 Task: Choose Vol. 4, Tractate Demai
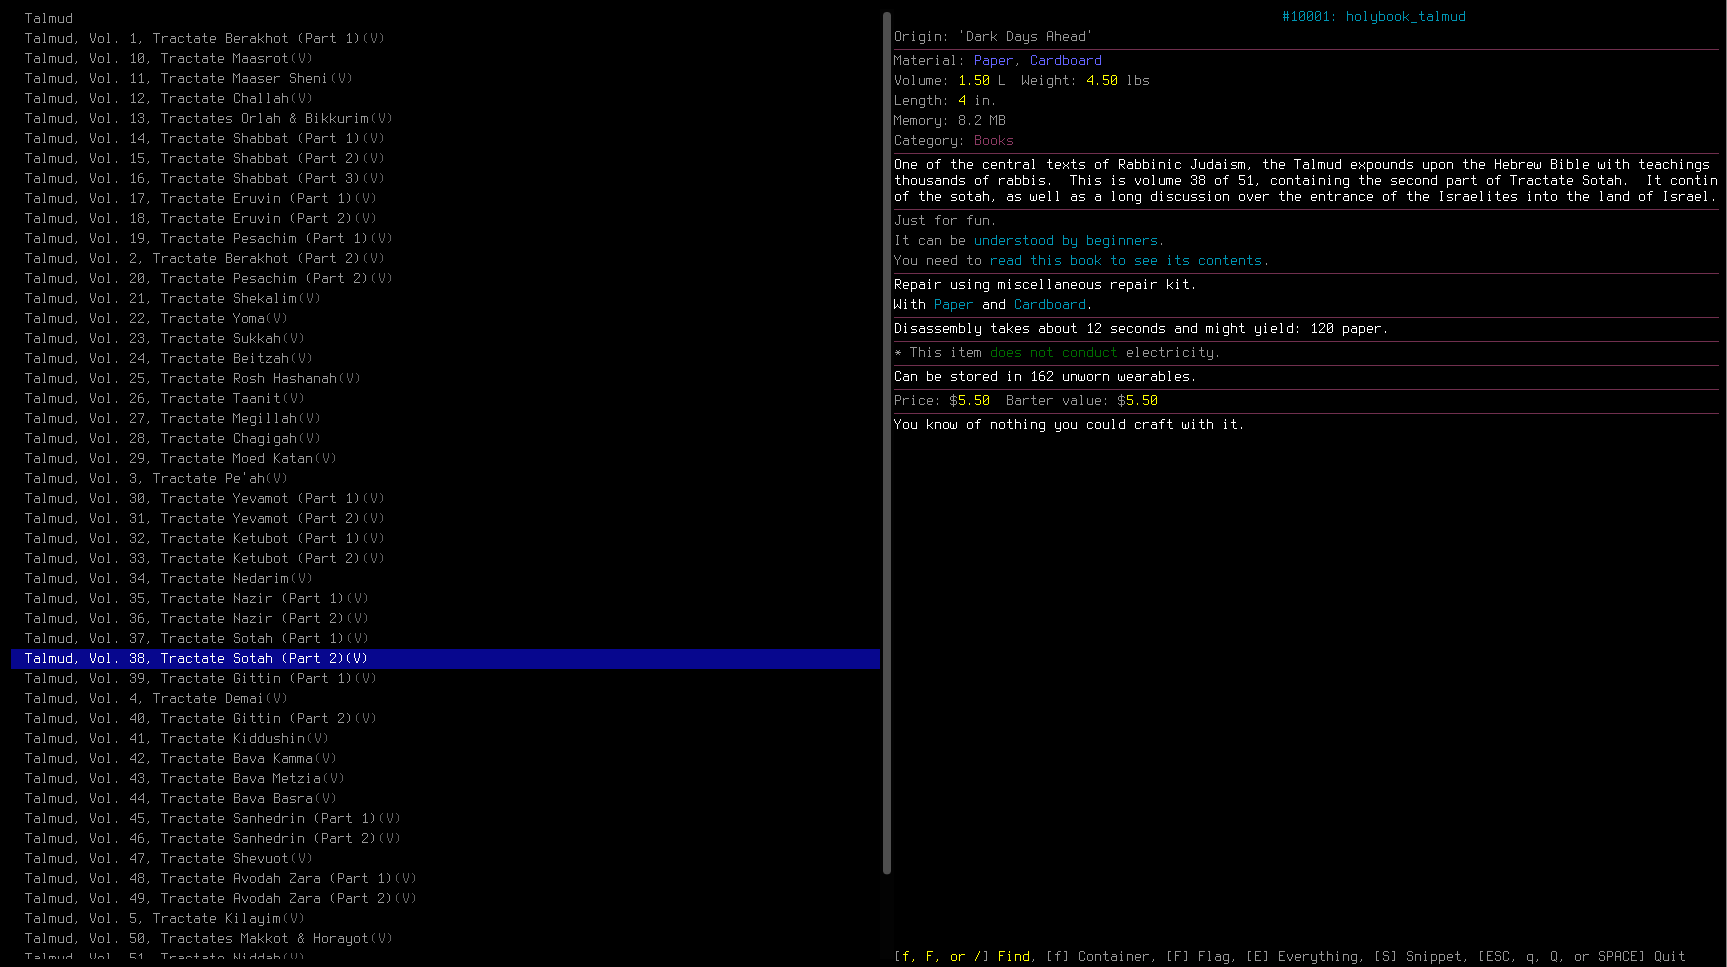156,698
